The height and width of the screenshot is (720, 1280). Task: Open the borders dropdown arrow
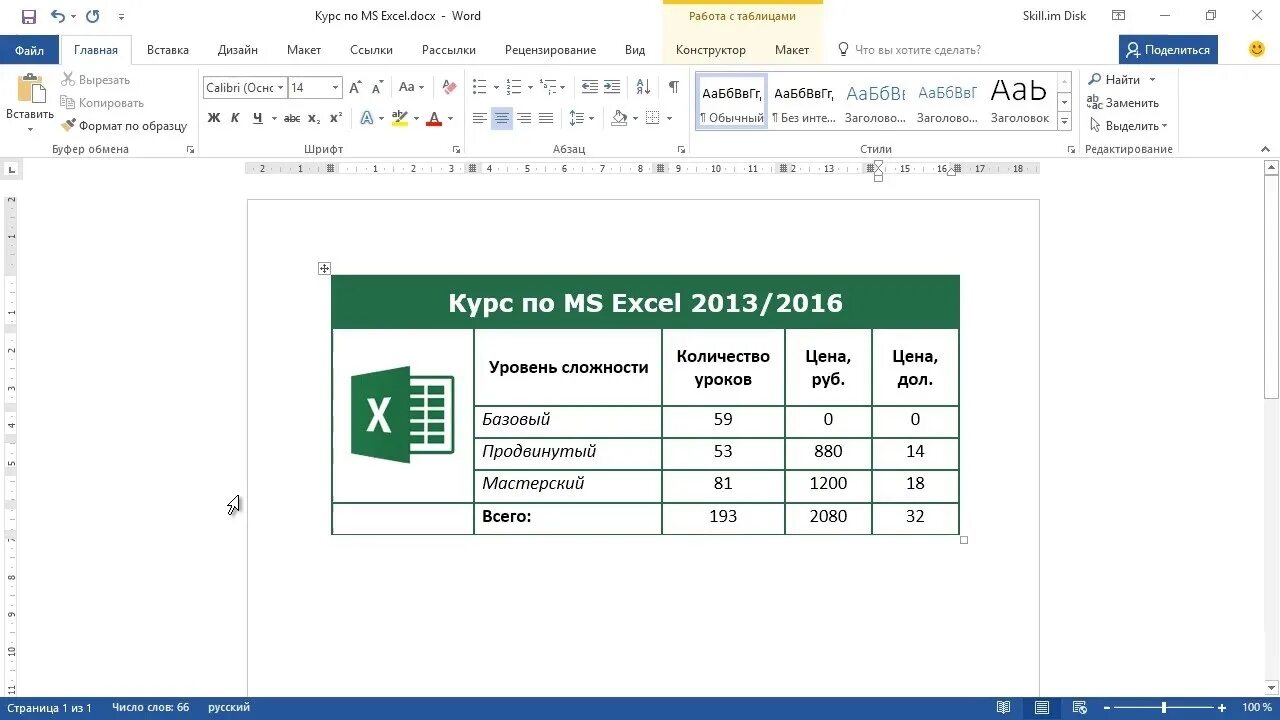(x=668, y=118)
